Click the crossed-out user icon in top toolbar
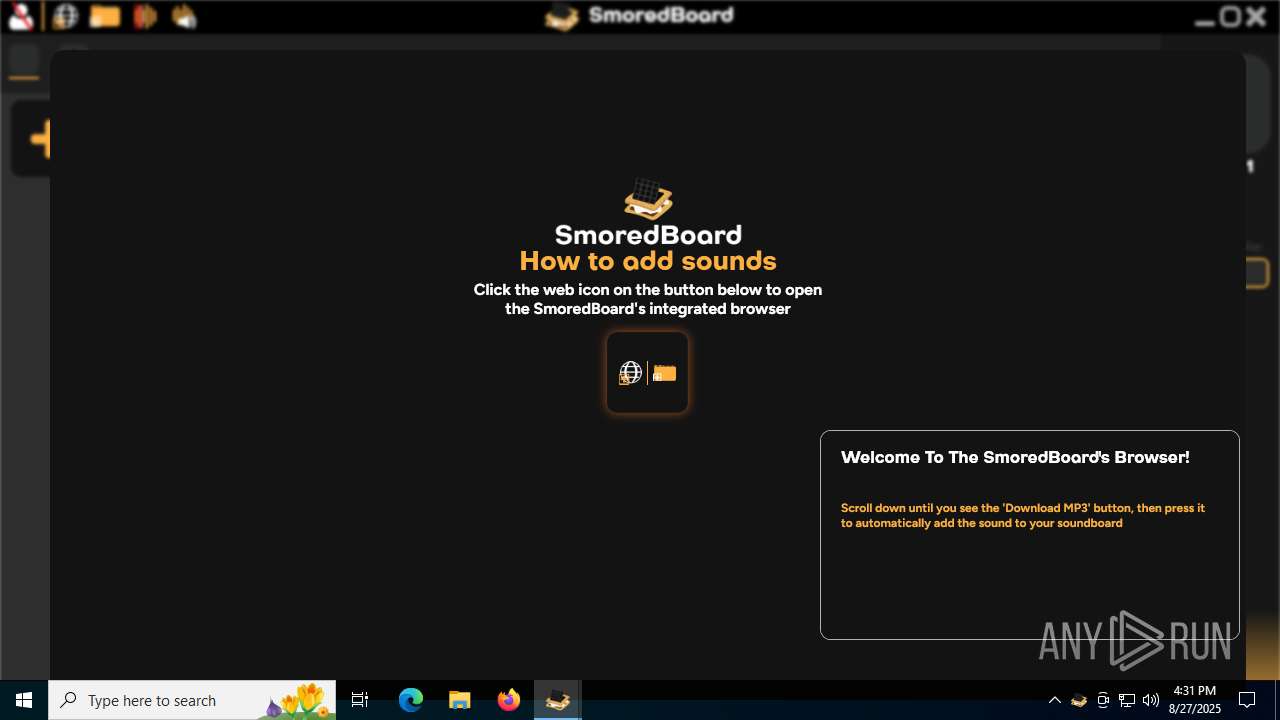This screenshot has width=1280, height=720. [x=21, y=16]
